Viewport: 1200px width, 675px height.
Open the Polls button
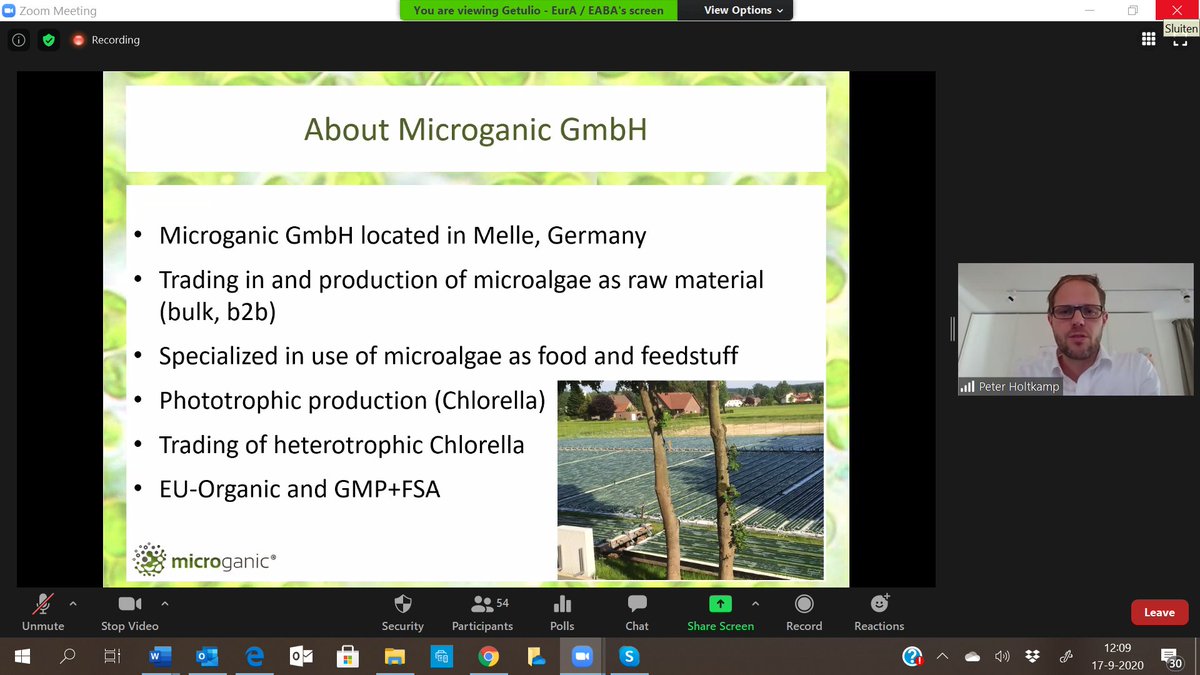562,612
